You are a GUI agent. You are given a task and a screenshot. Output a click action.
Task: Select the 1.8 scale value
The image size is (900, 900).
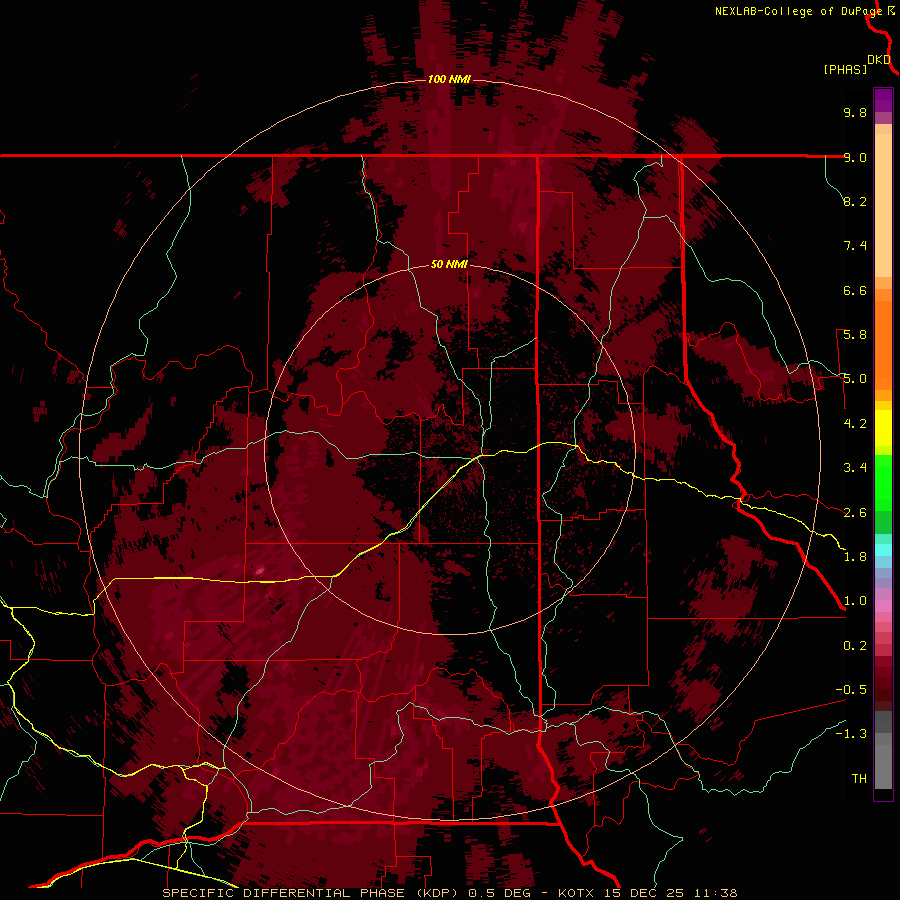pyautogui.click(x=855, y=557)
